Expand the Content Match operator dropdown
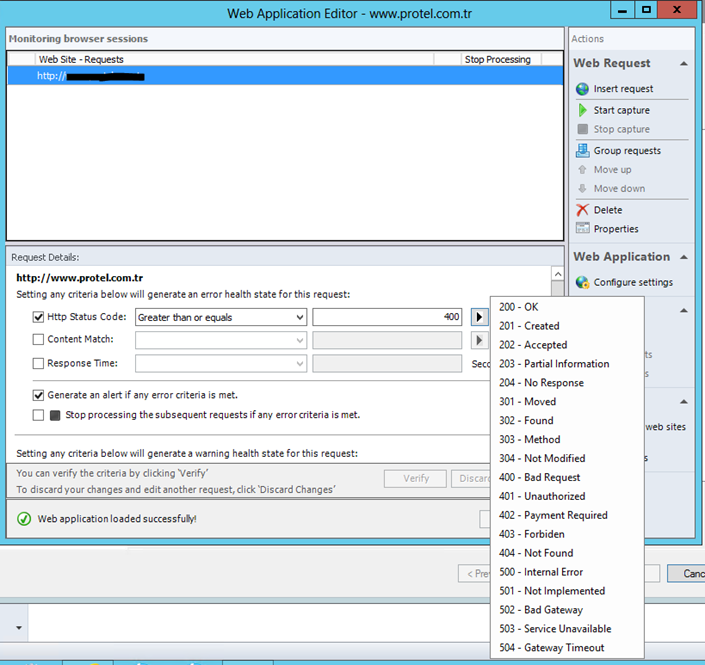Screen dimensions: 705x665 point(220,340)
